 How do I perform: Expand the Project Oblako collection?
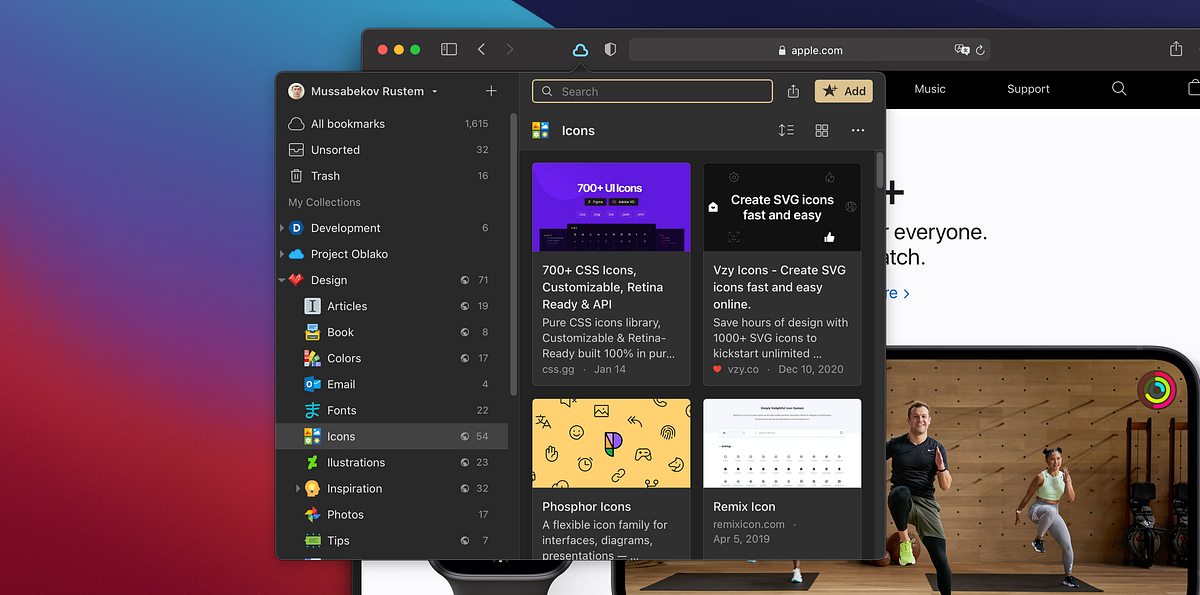[281, 253]
